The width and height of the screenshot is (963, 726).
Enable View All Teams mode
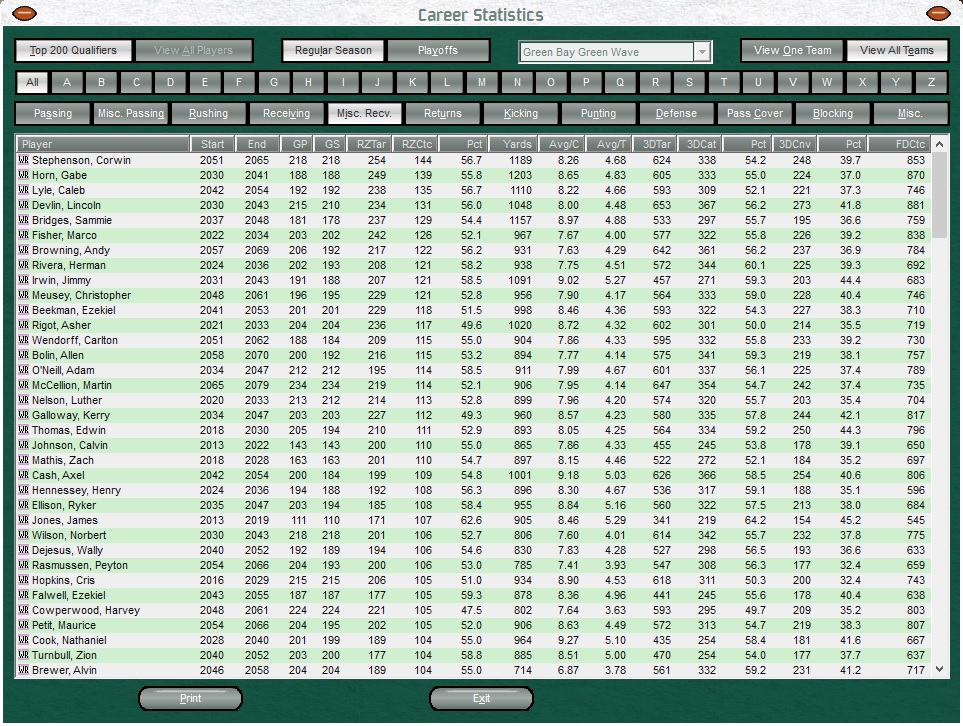pyautogui.click(x=896, y=51)
